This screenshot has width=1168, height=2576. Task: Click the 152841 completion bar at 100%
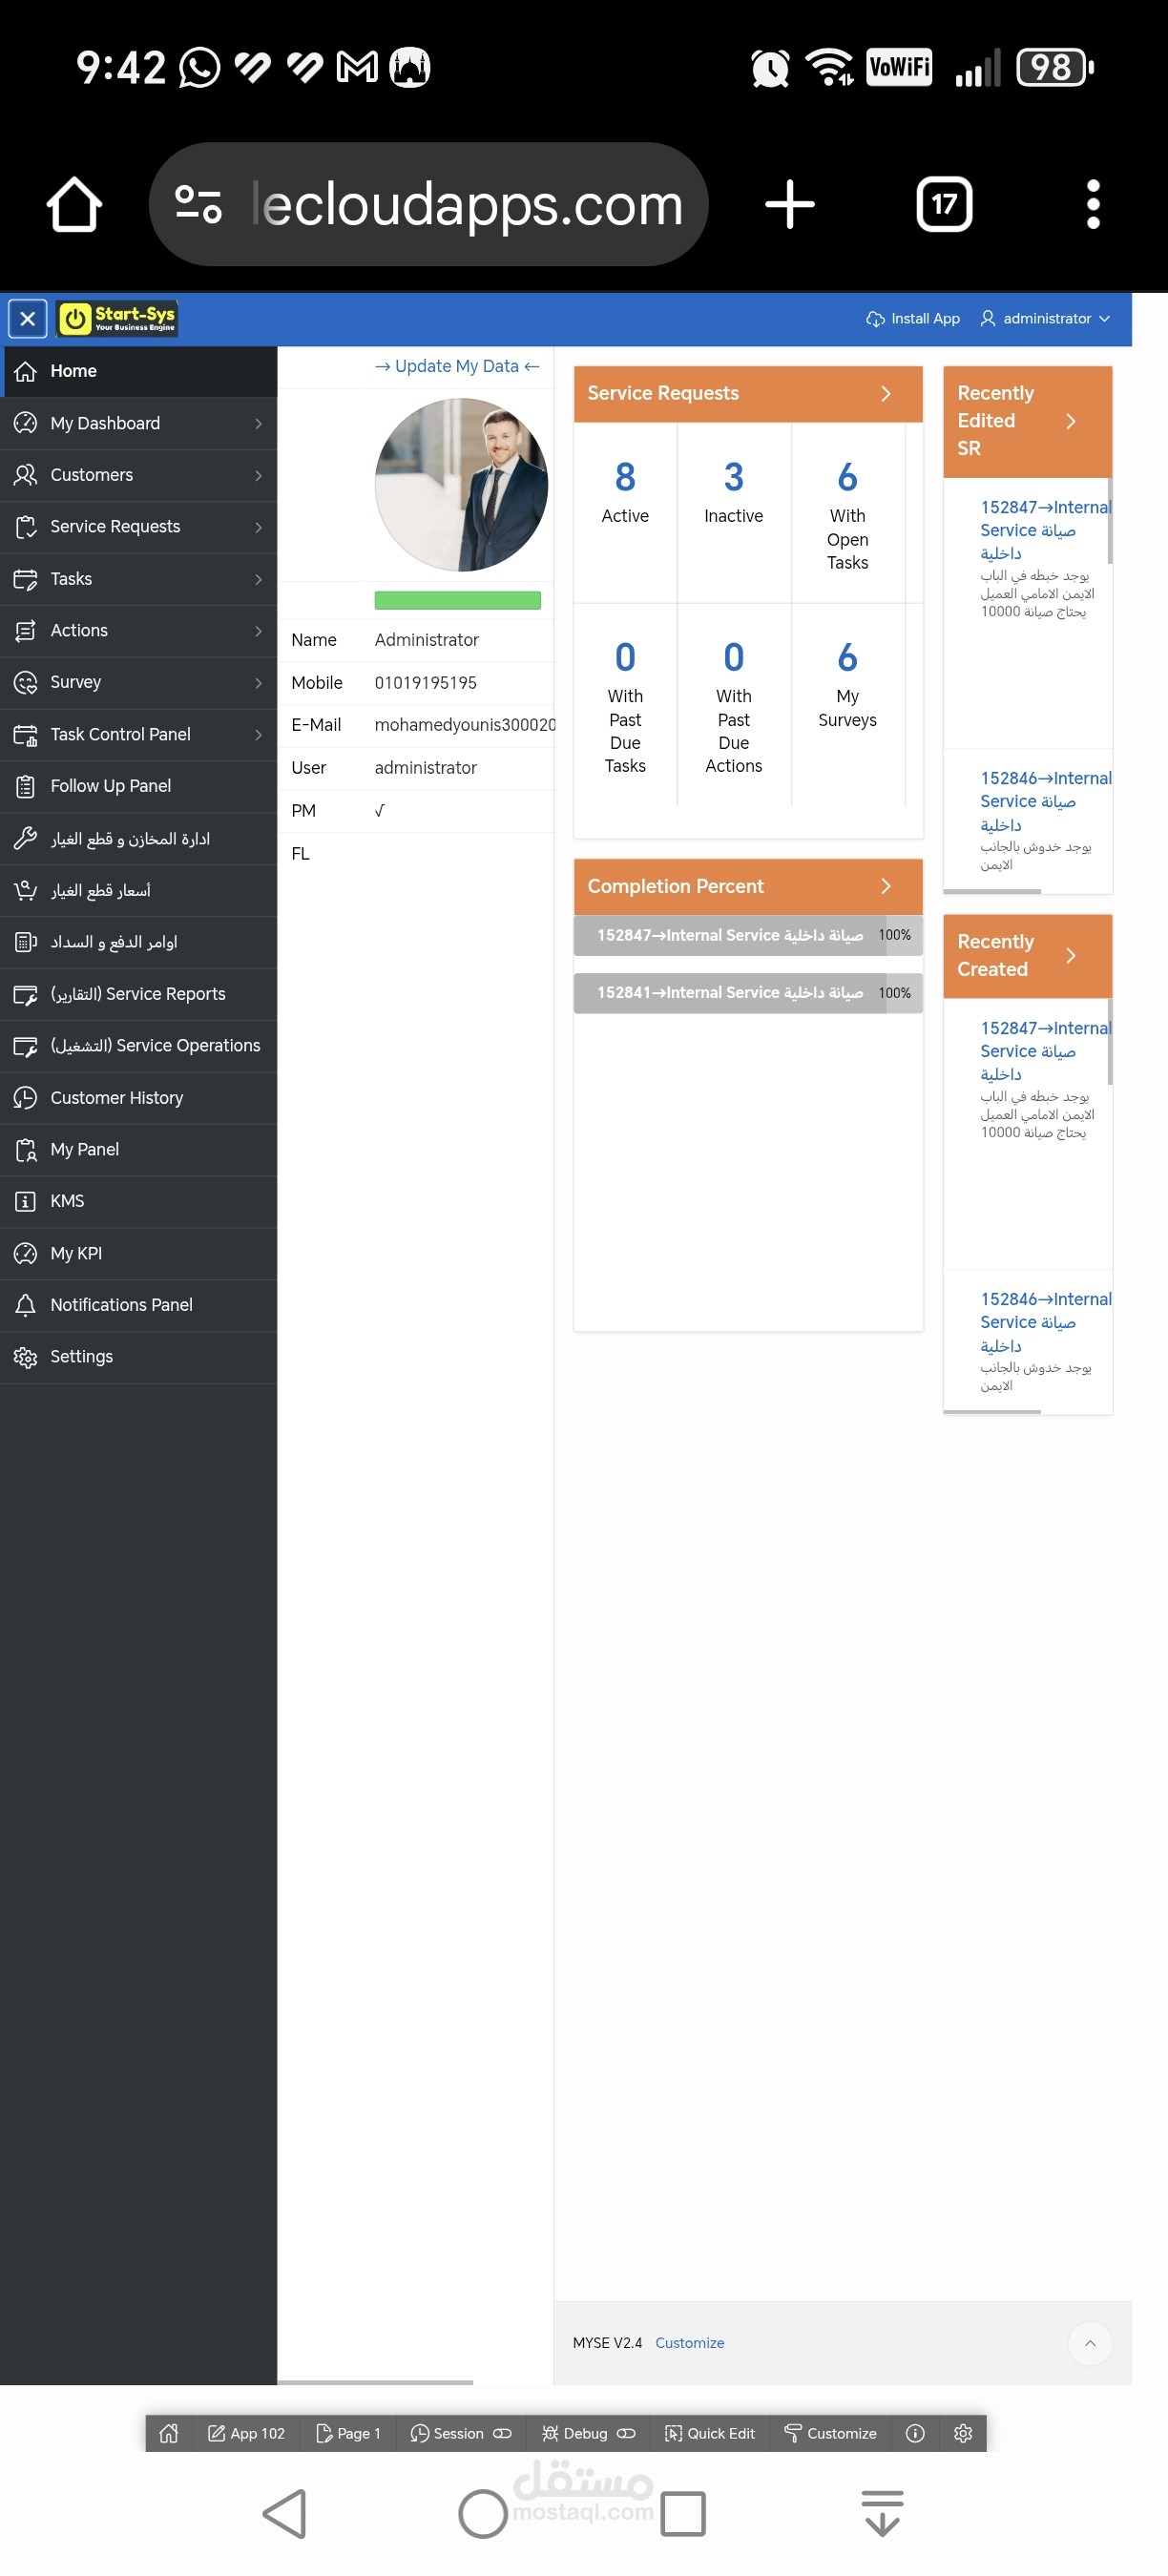pos(748,993)
